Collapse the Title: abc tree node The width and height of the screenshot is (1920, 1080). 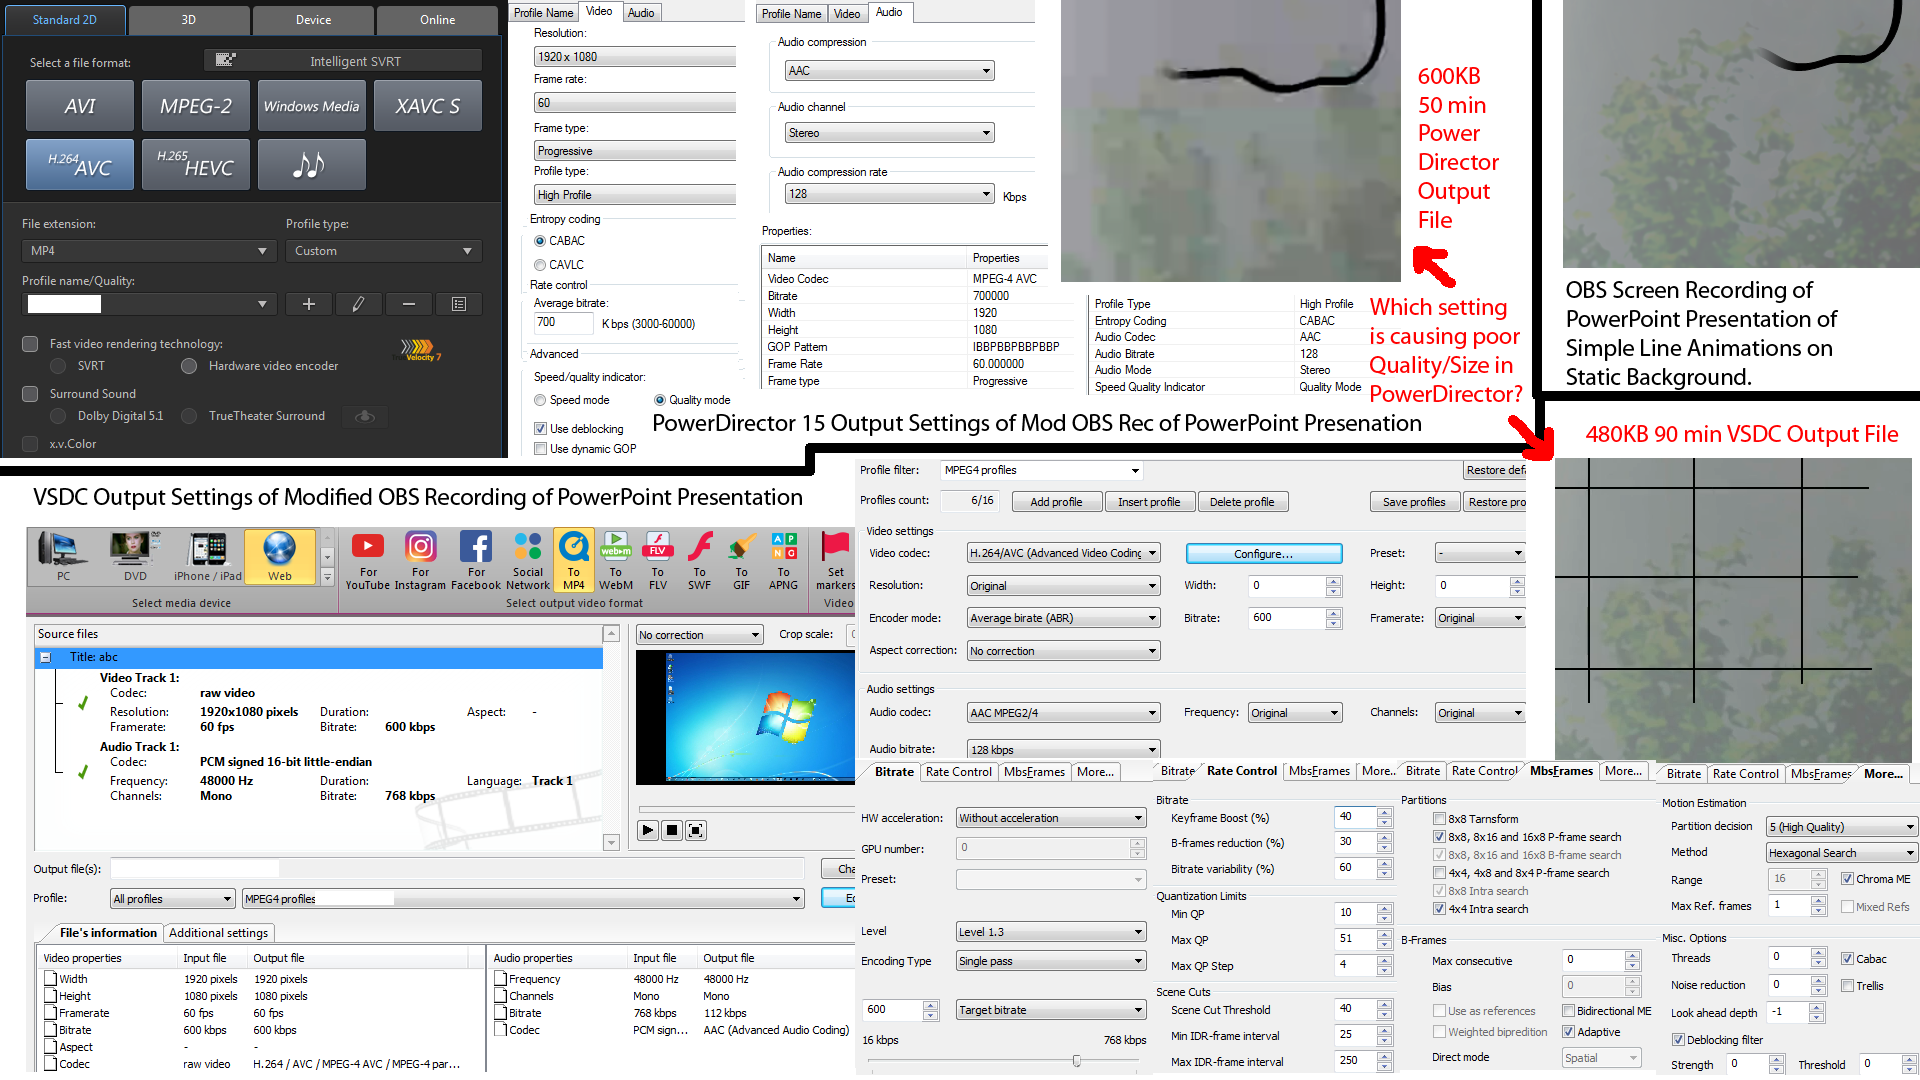(45, 657)
